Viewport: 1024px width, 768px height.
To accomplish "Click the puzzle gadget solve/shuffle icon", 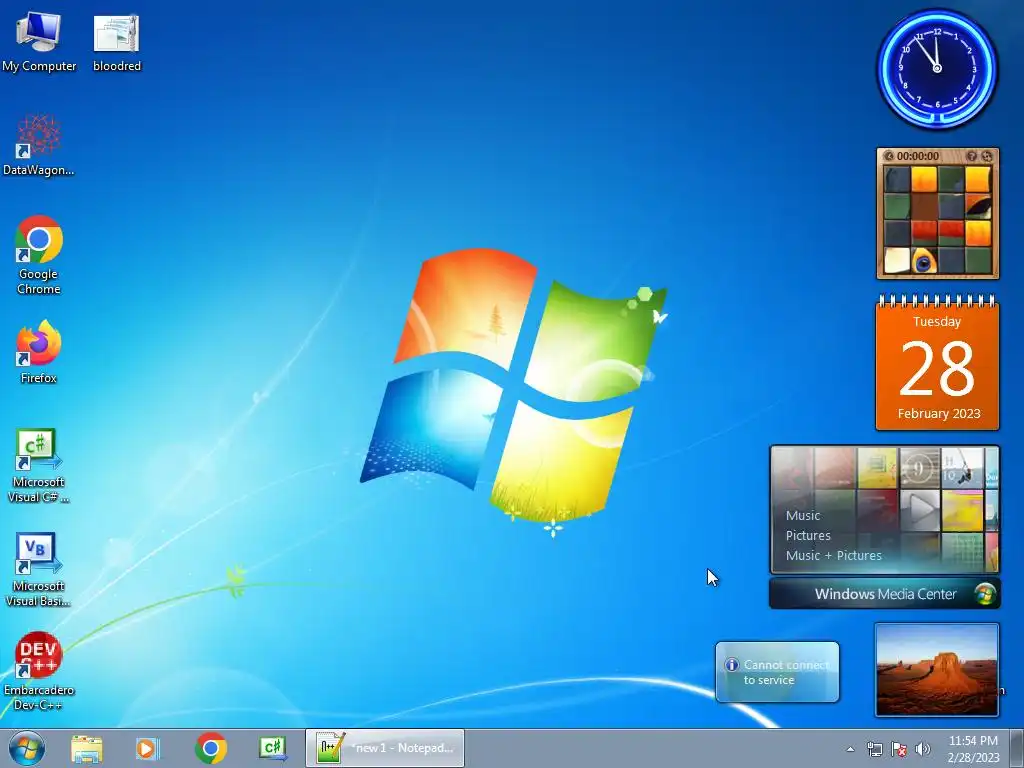I will pos(987,156).
